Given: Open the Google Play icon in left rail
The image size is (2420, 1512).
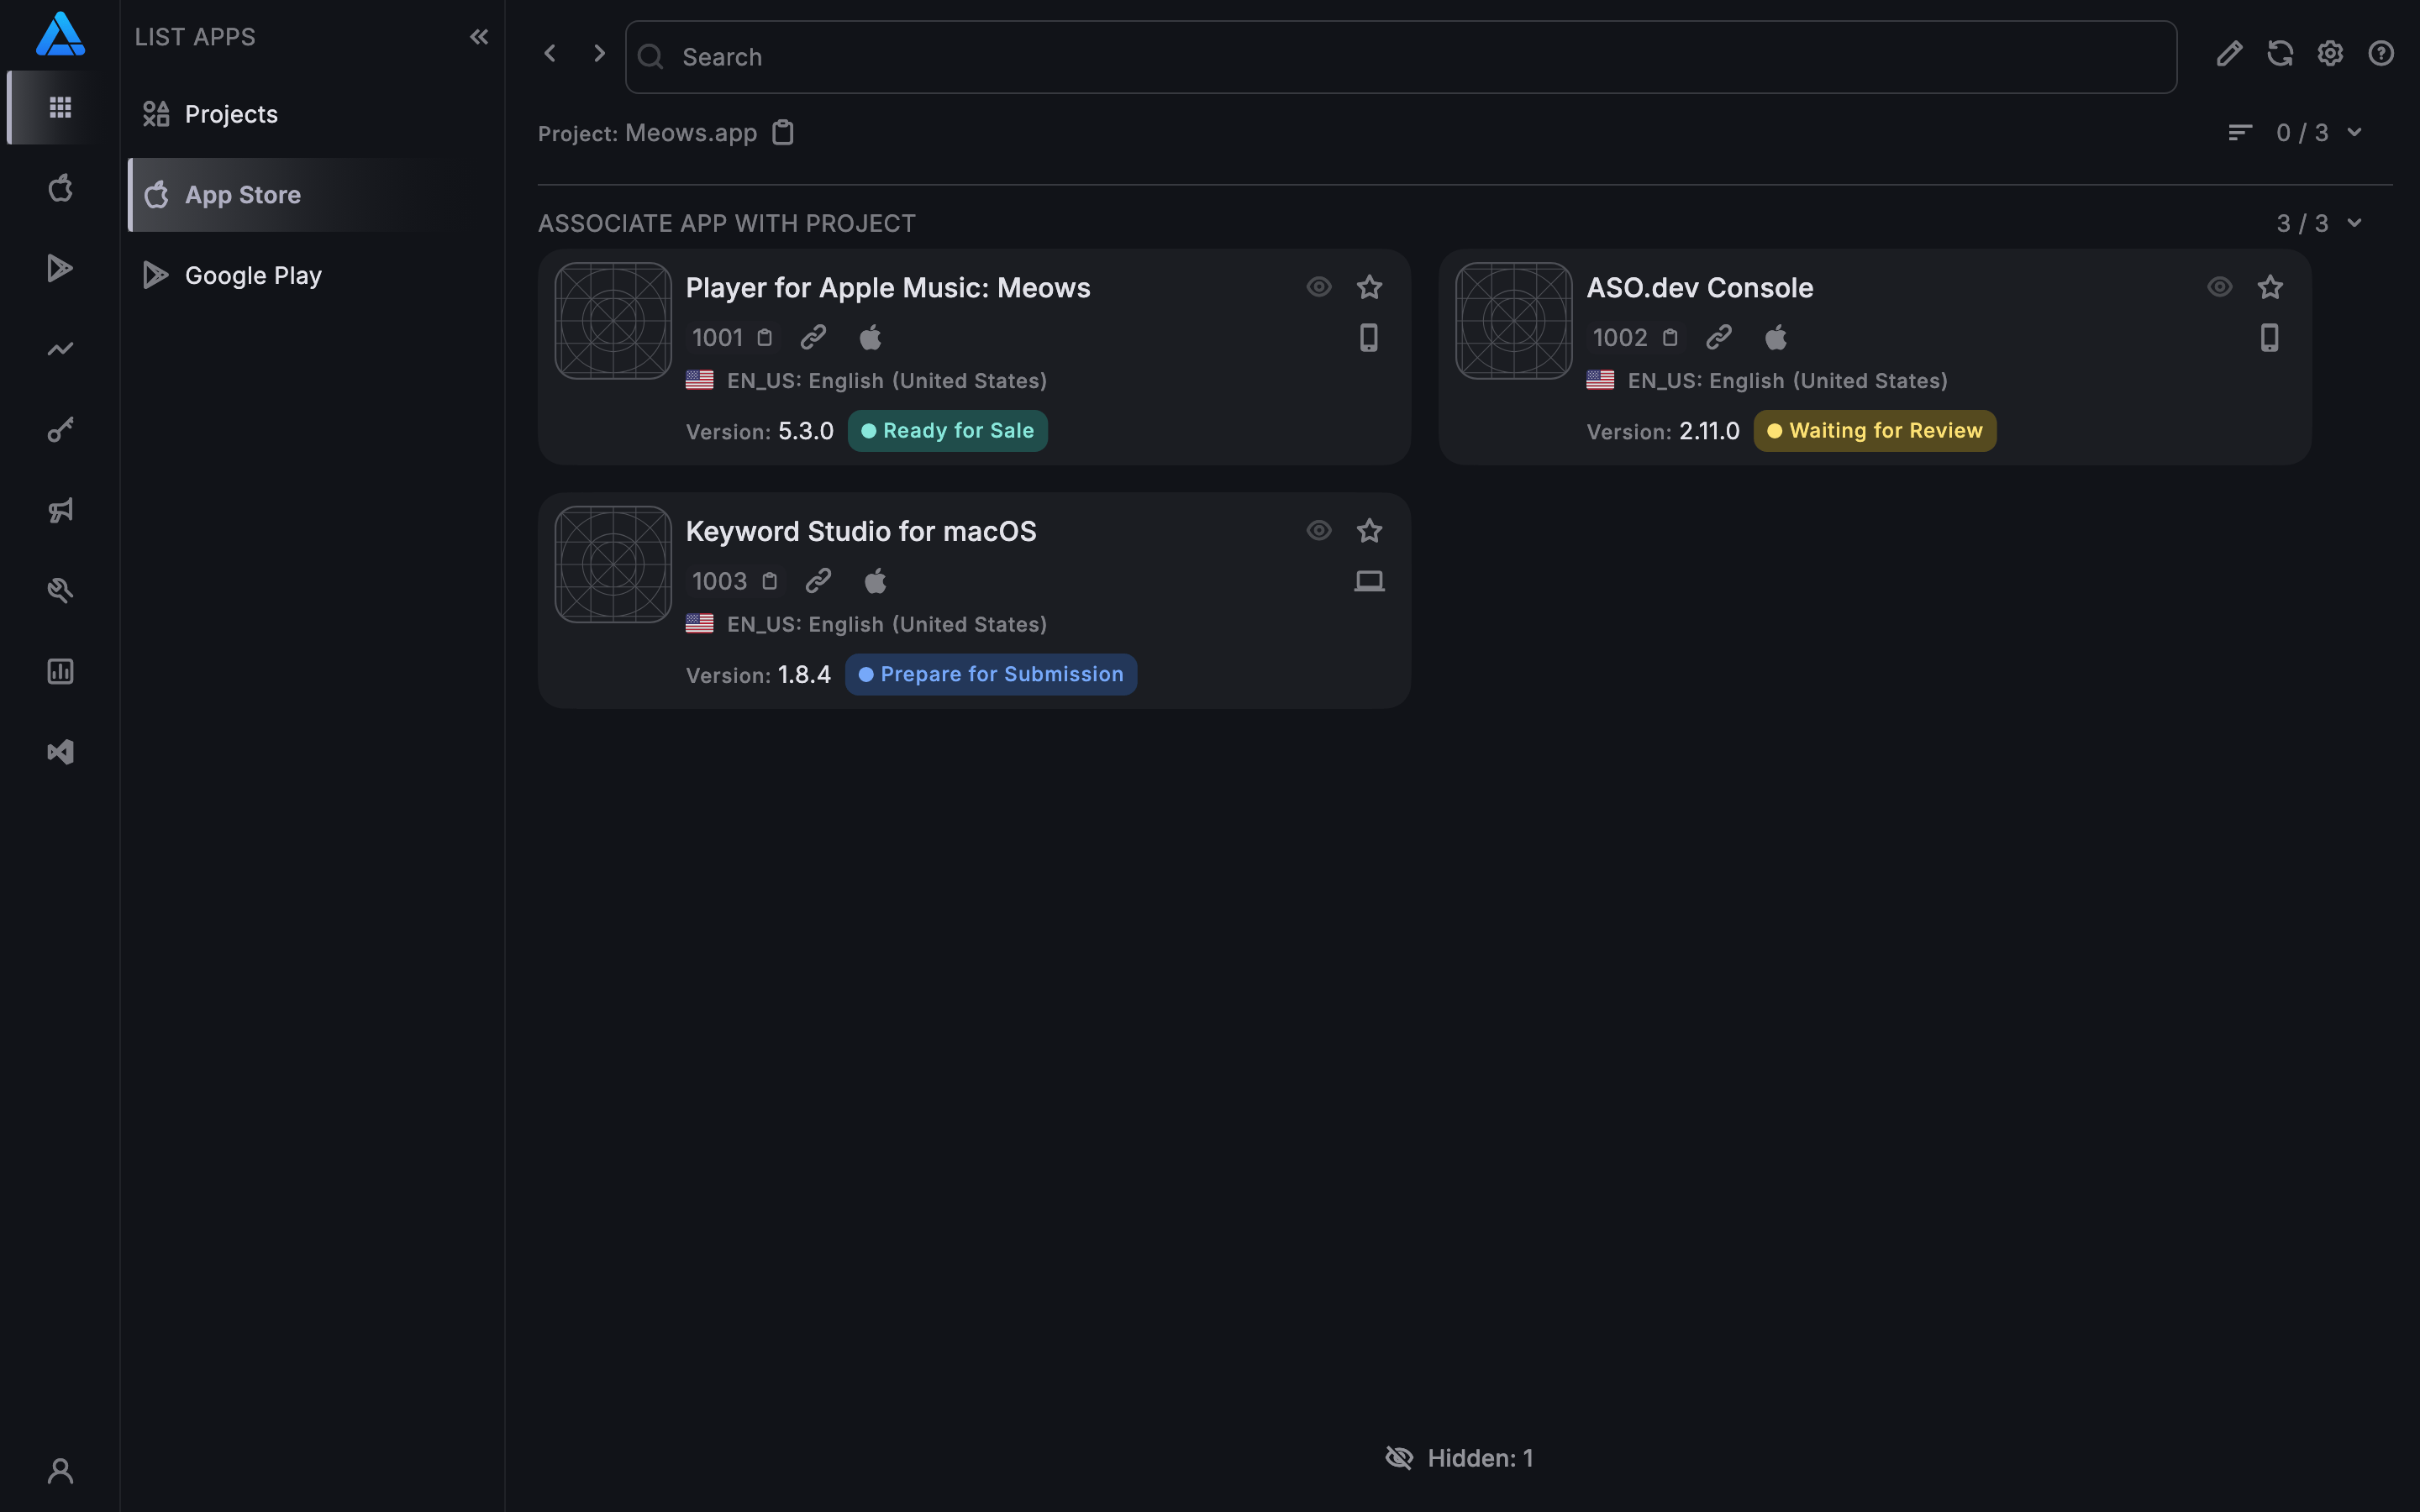Looking at the screenshot, I should pos(60,268).
